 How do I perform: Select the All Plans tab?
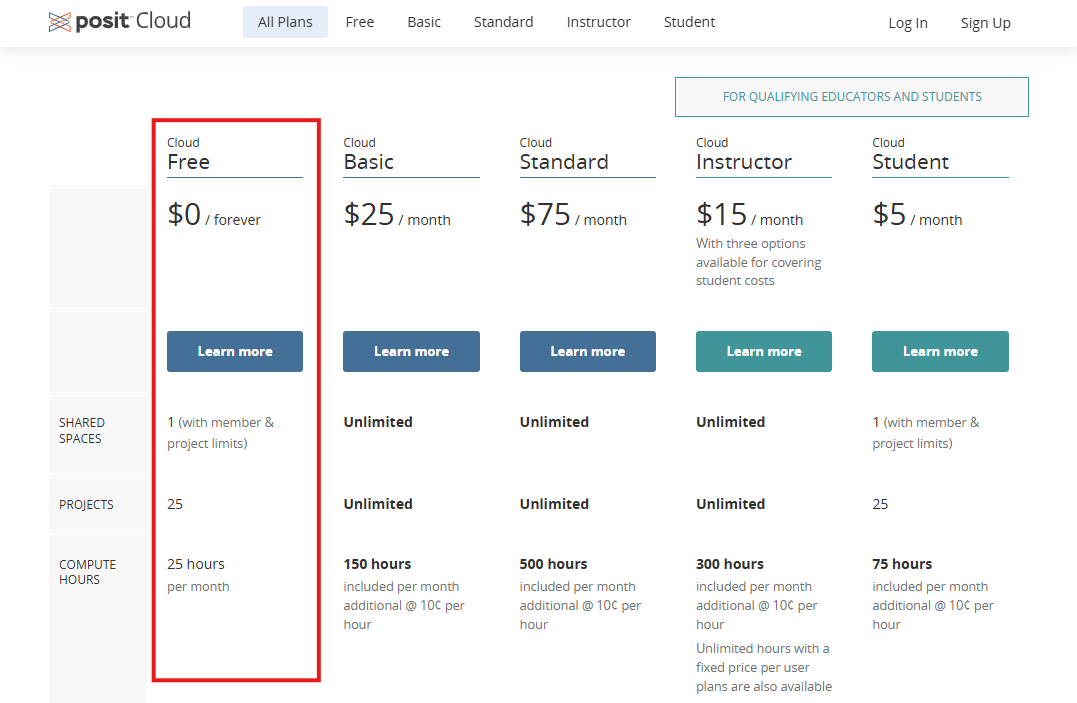285,22
